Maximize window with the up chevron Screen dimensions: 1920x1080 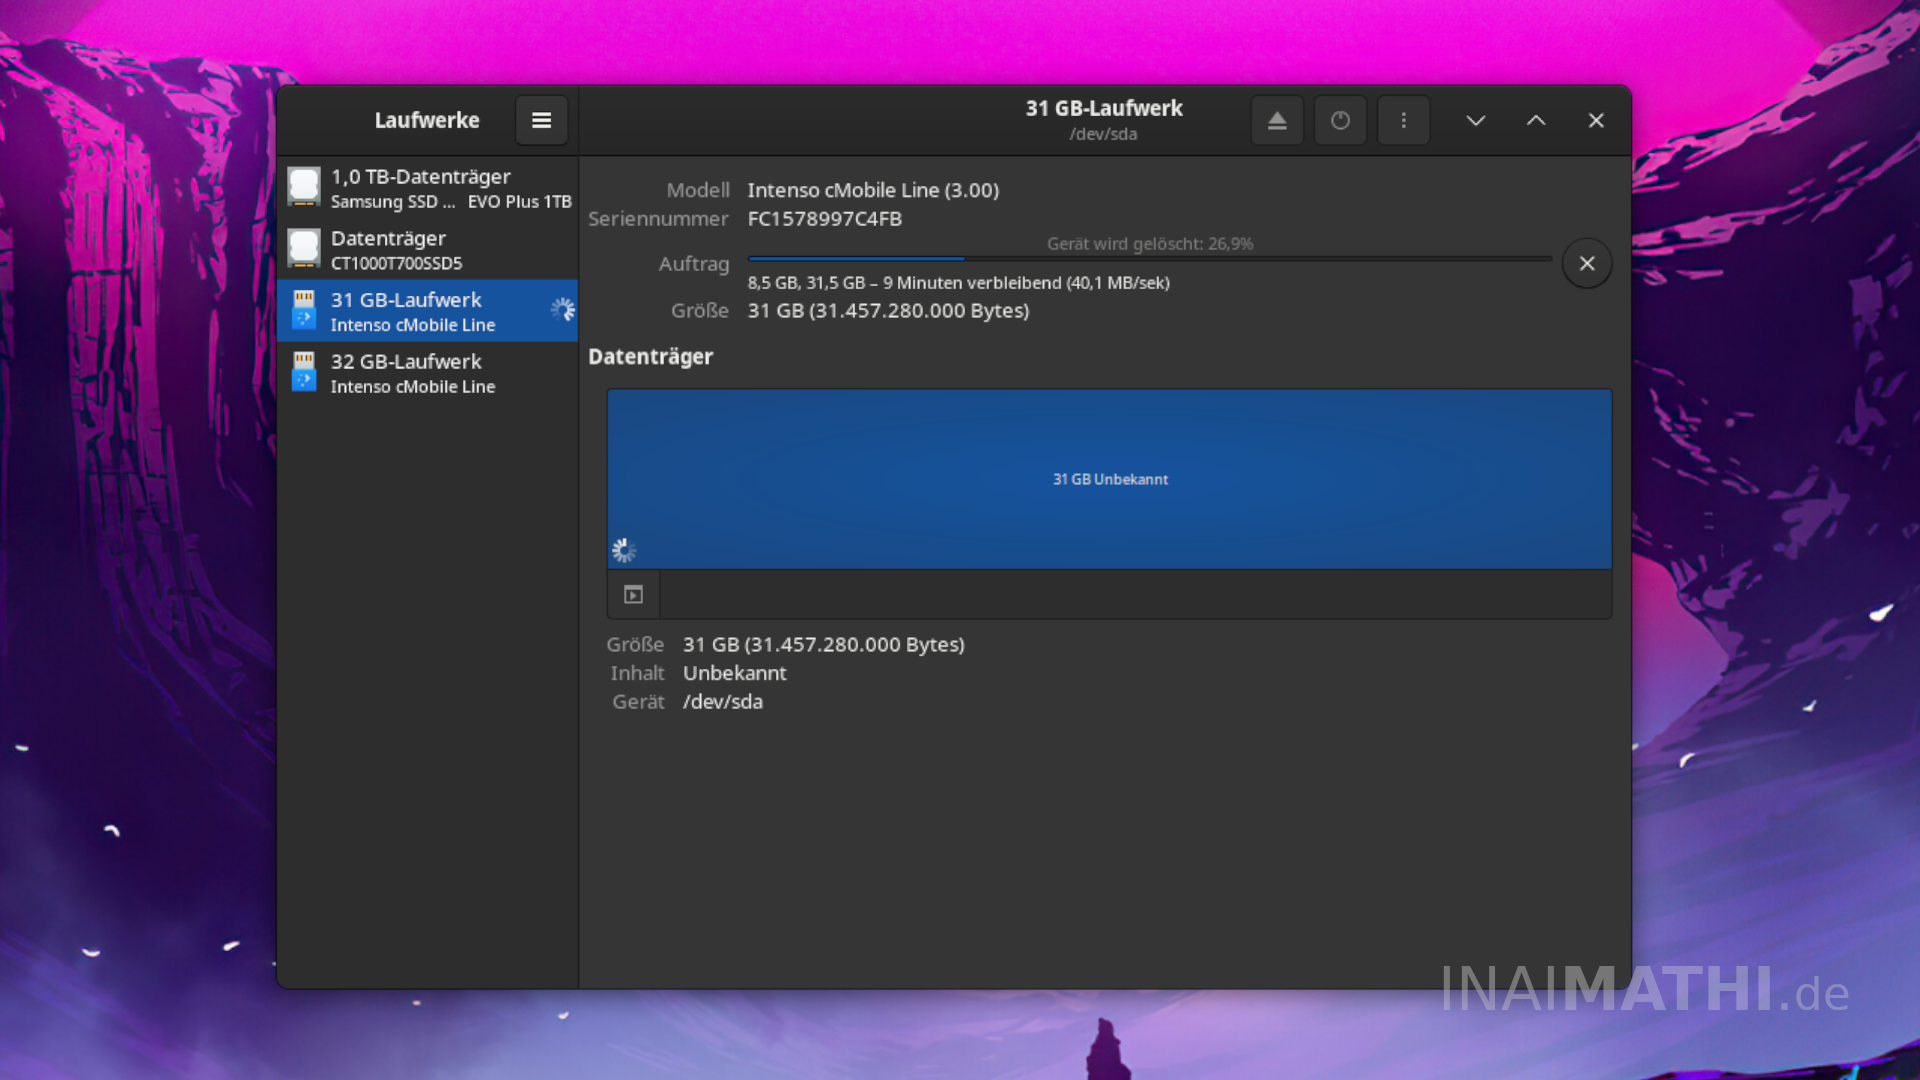tap(1536, 120)
